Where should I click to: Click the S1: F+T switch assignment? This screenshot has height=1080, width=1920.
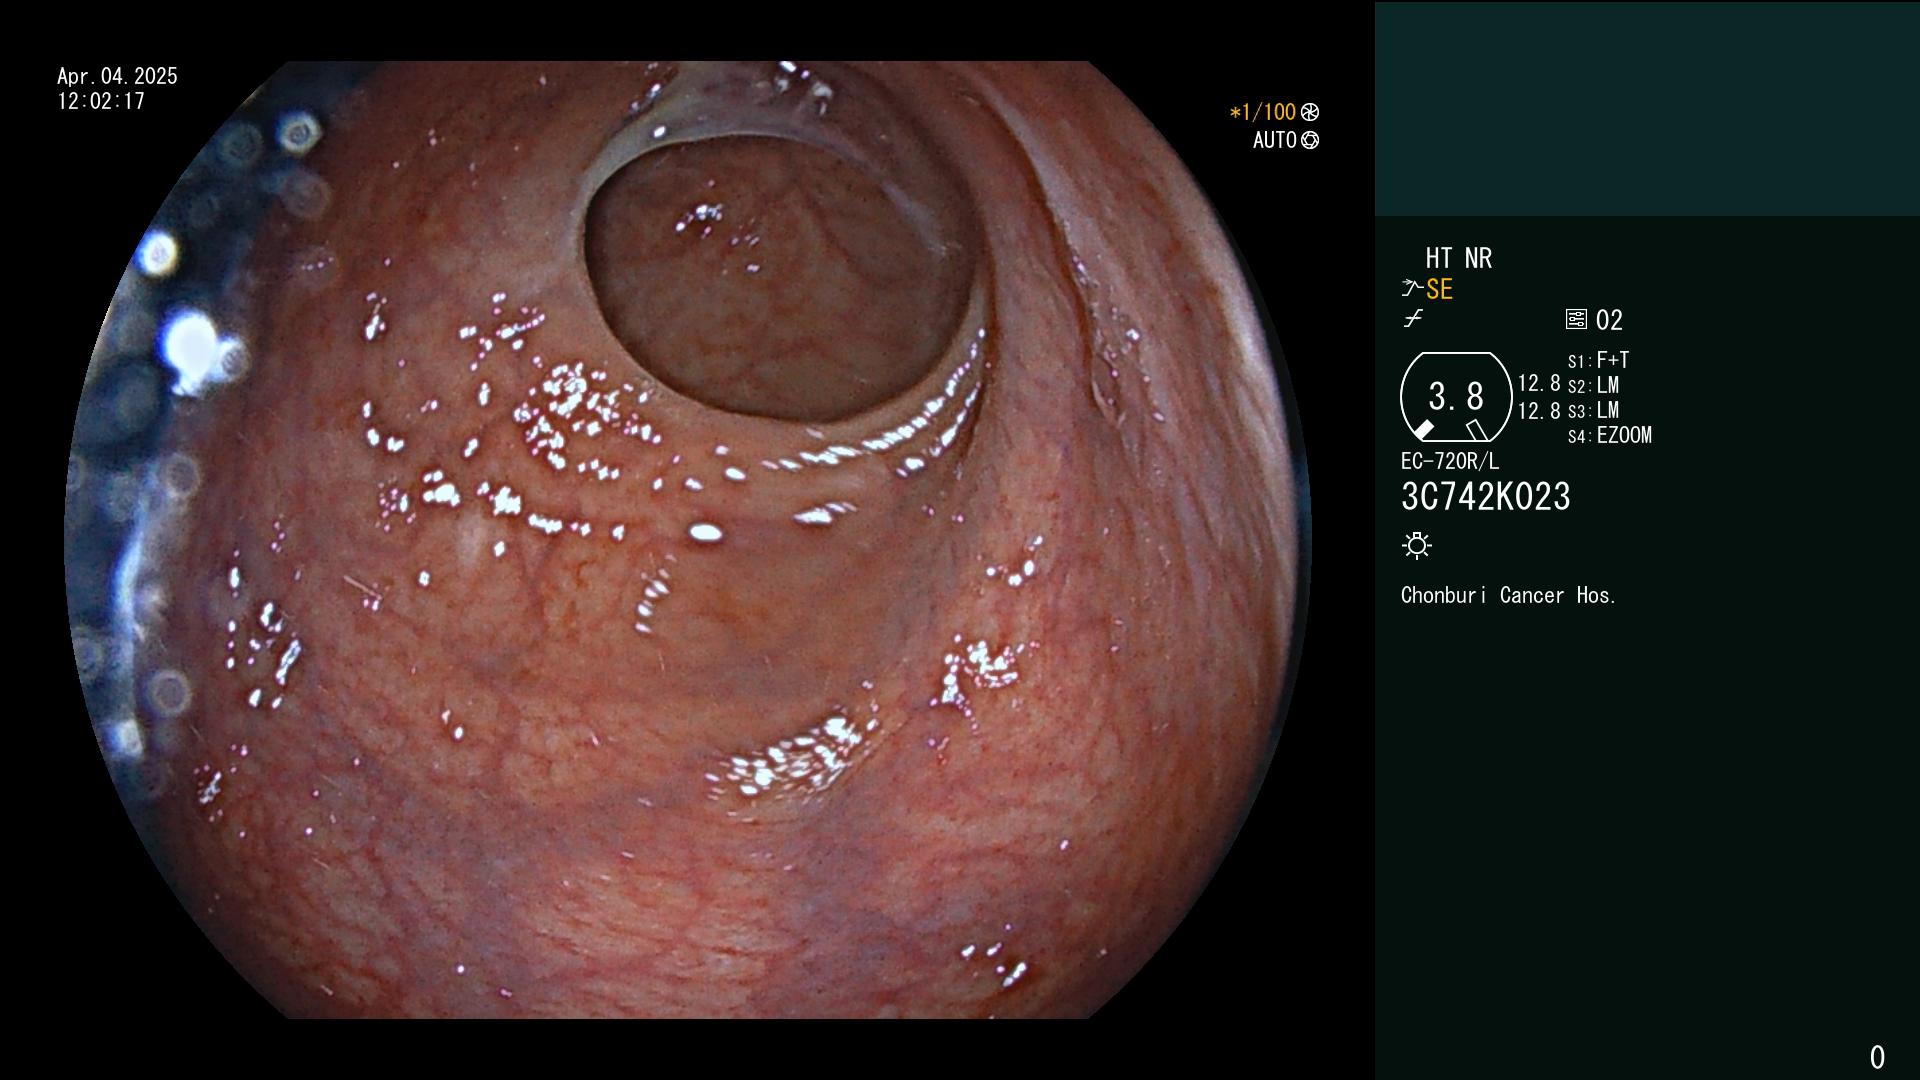click(1599, 361)
